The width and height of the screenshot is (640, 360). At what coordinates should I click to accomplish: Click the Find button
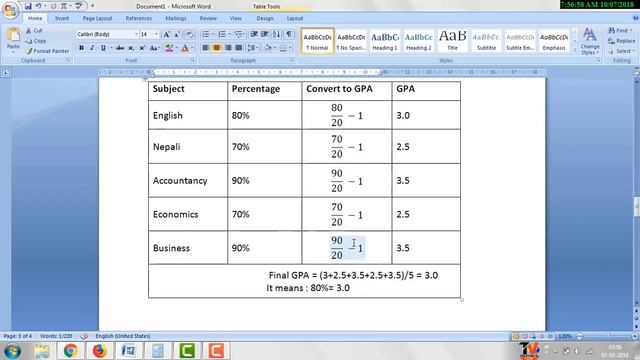[x=620, y=31]
